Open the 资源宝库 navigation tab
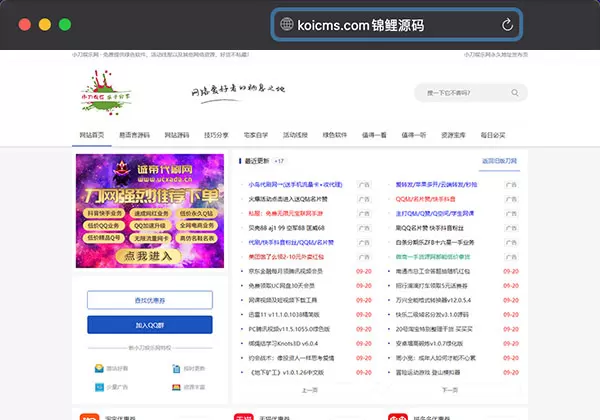Screen dimensions: 600x420 coord(453,135)
